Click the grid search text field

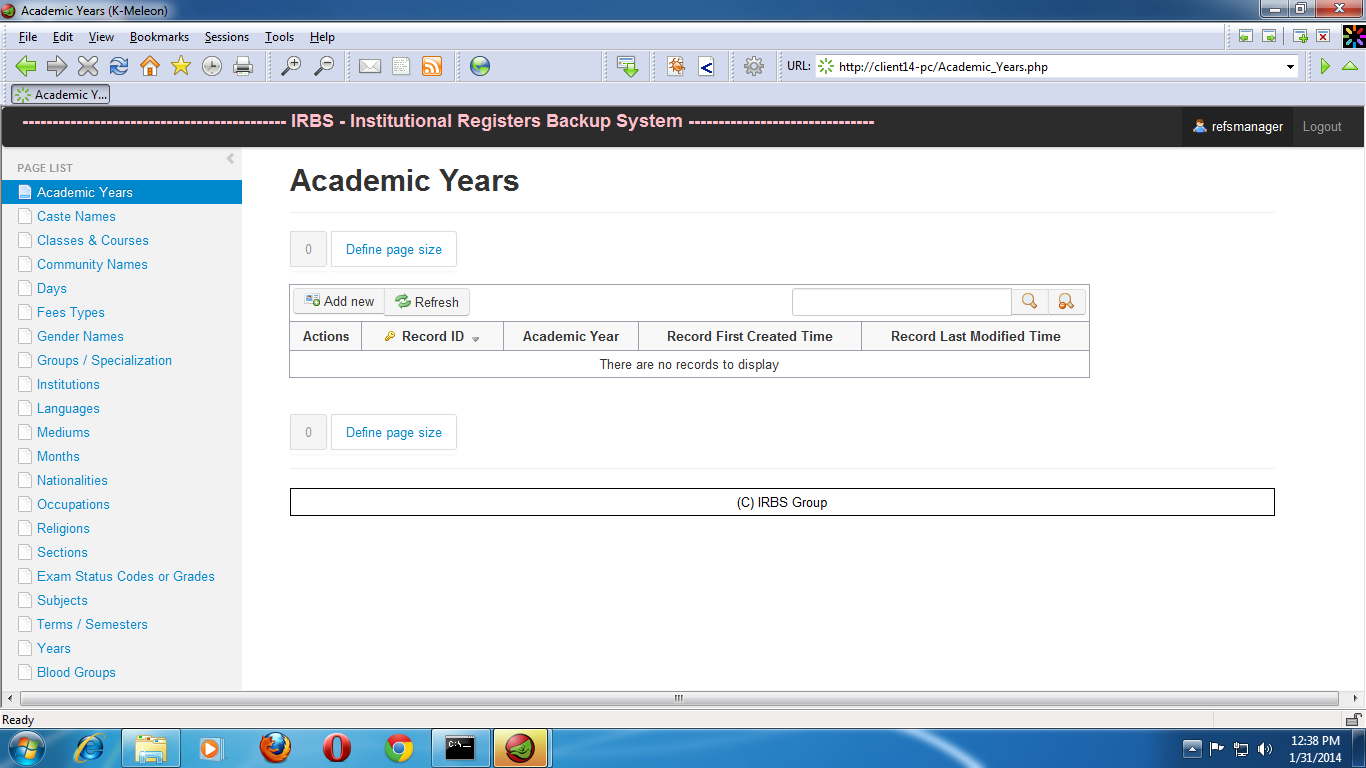coord(901,302)
